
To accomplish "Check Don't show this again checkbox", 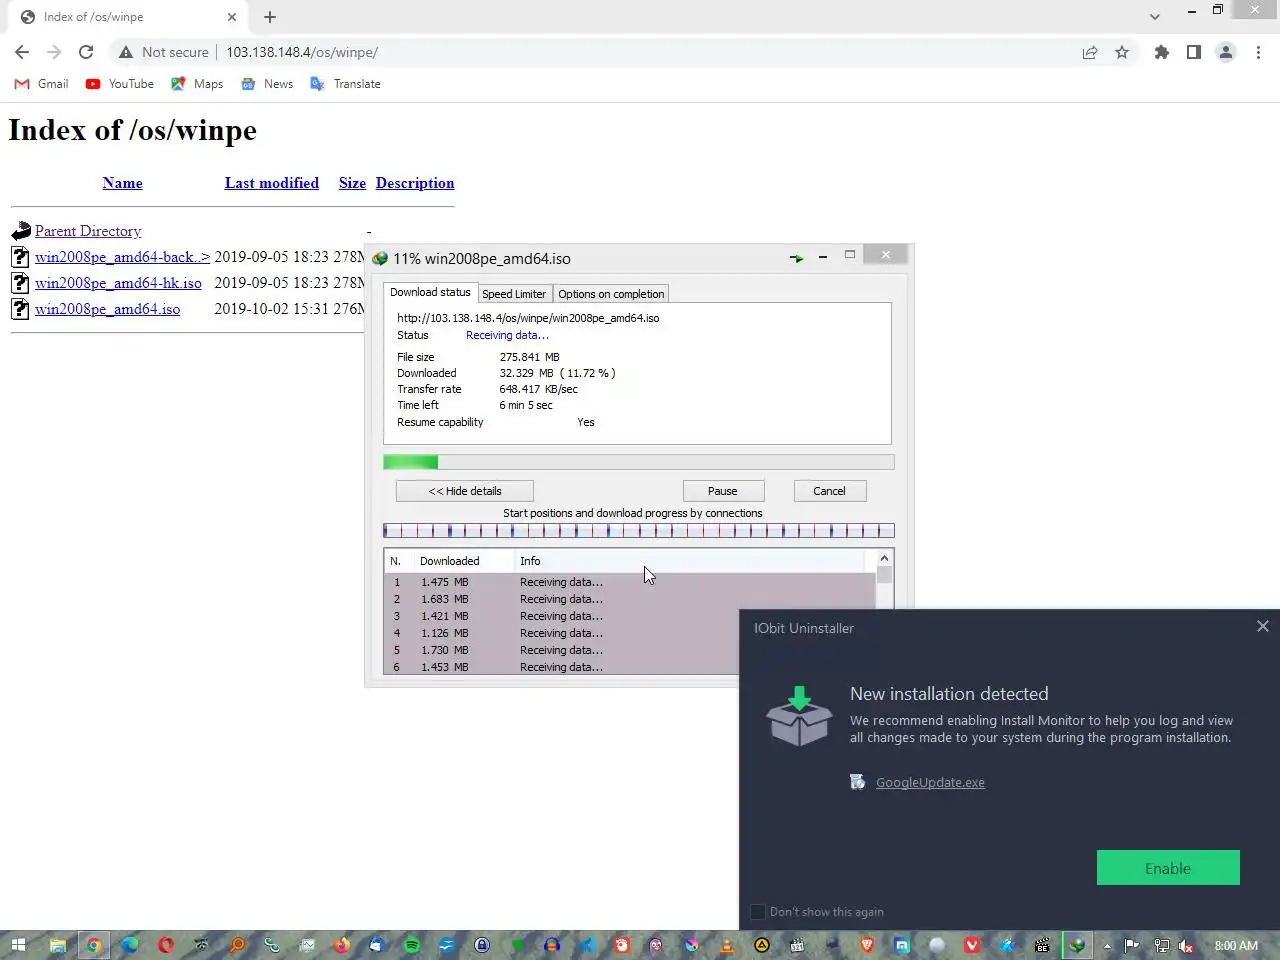I will [x=757, y=912].
